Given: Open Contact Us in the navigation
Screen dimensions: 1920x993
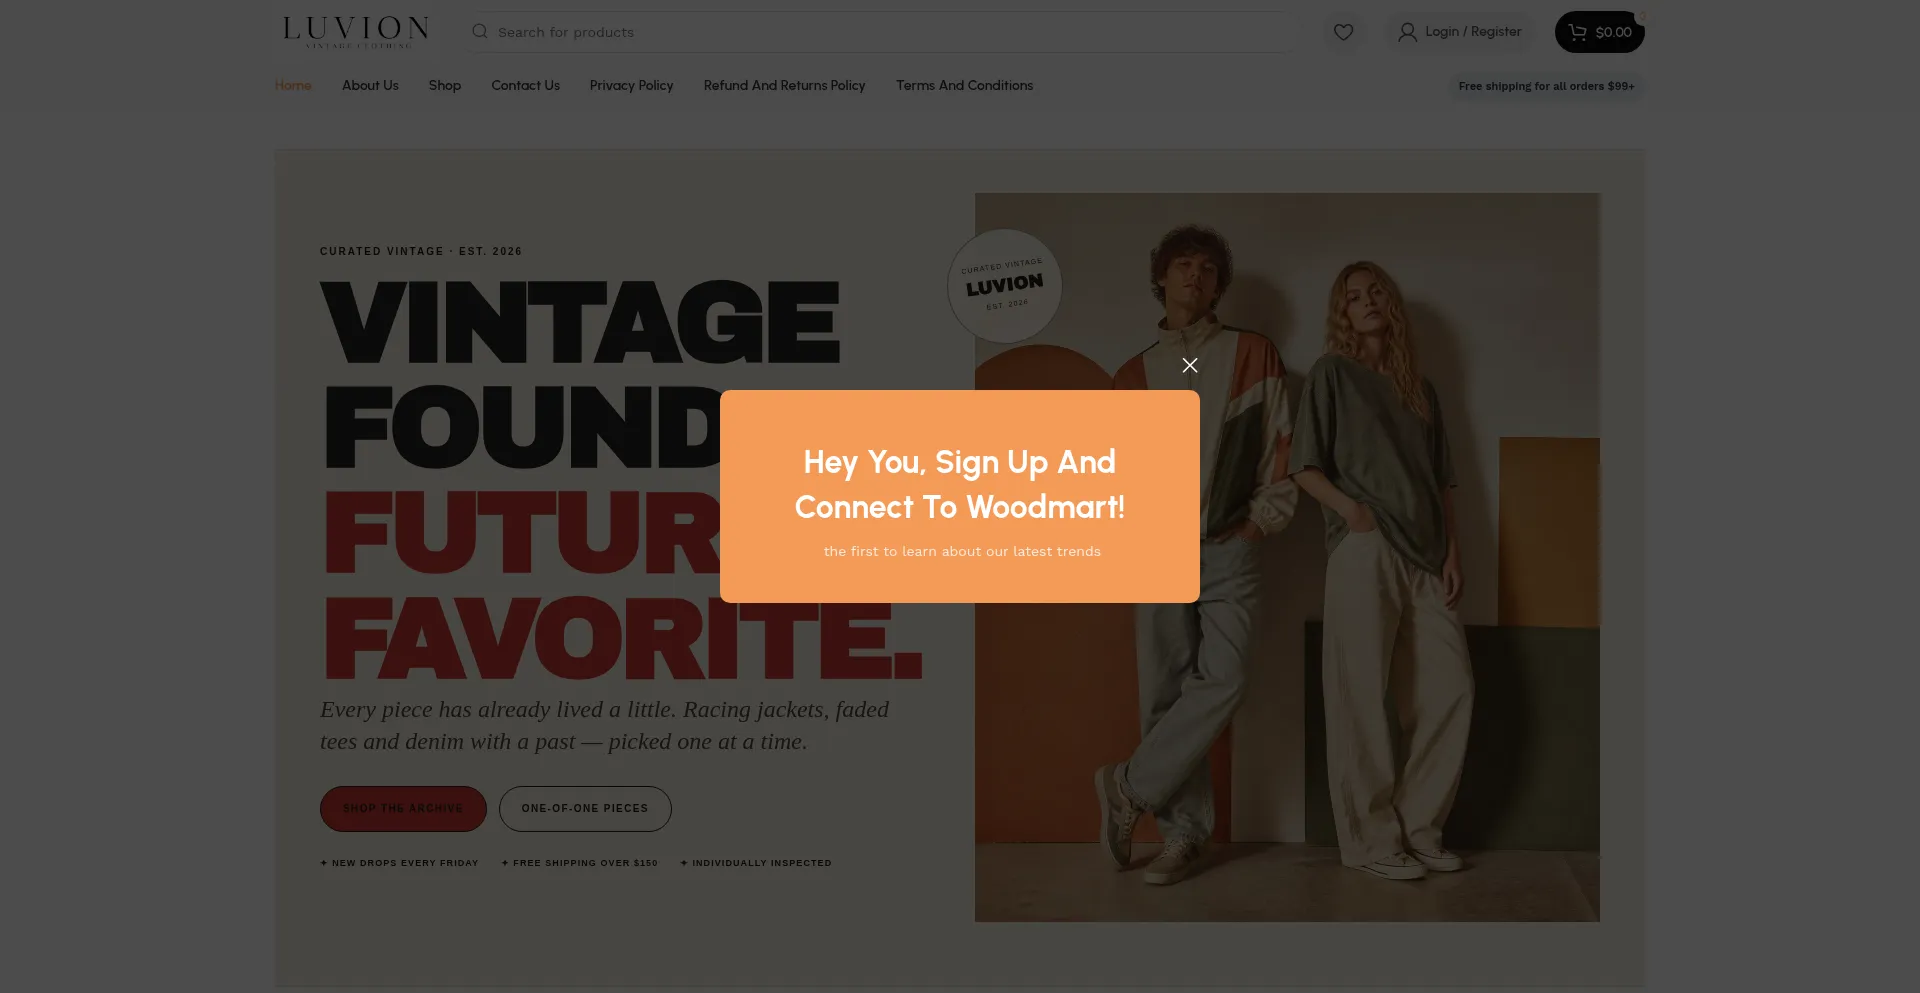Looking at the screenshot, I should (525, 86).
